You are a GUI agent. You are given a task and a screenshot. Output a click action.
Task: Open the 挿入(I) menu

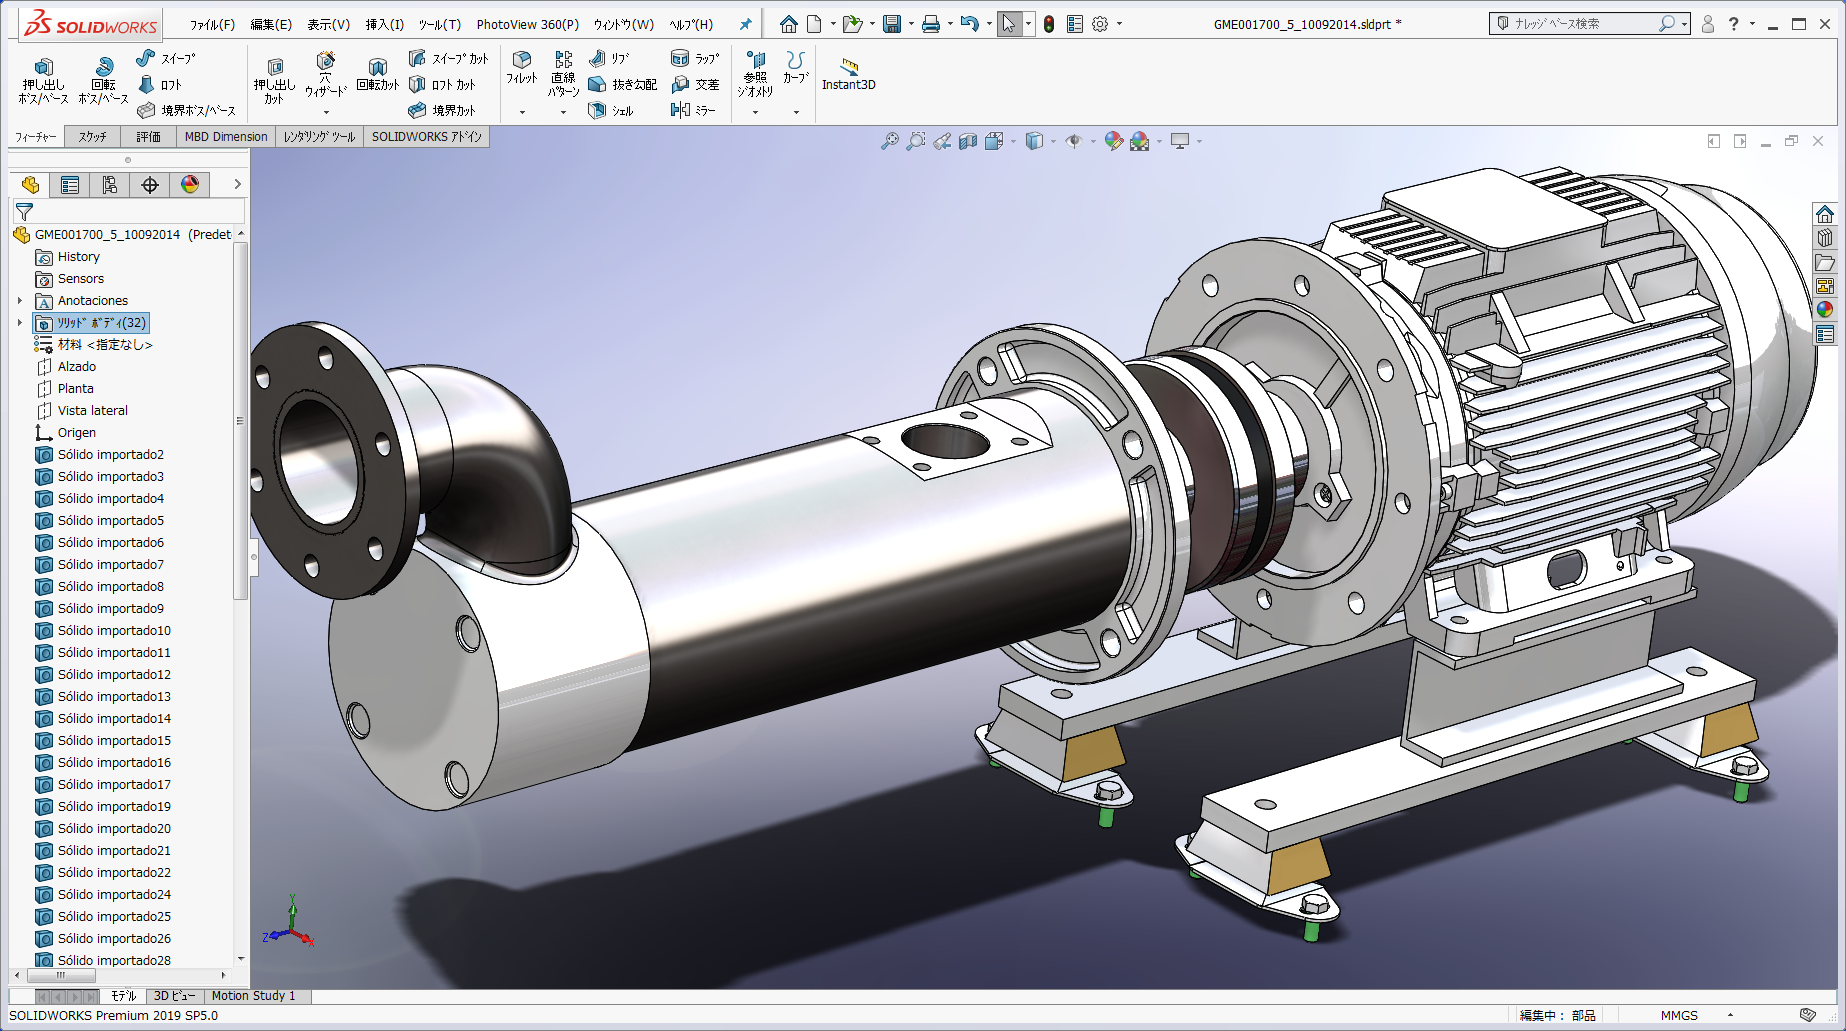[x=383, y=23]
